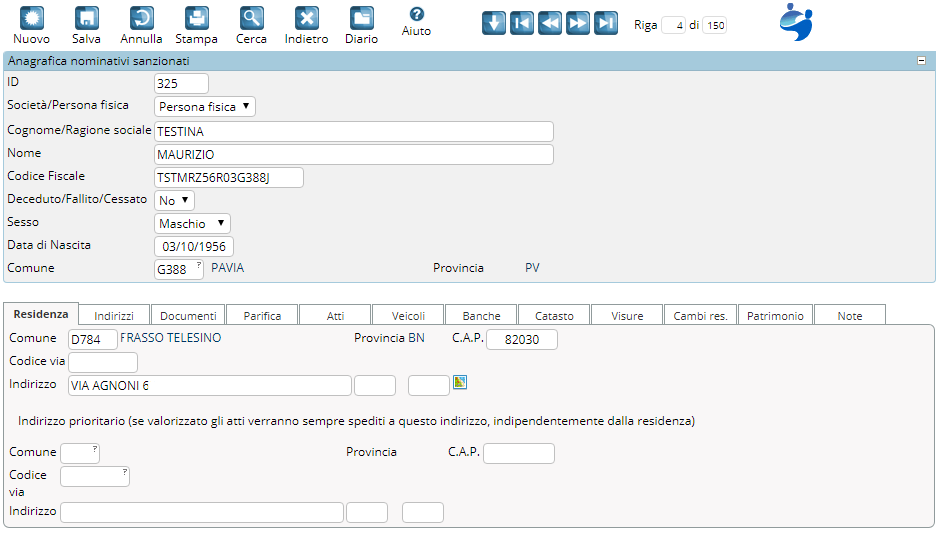Image resolution: width=941 pixels, height=535 pixels.
Task: Select the Patrimonio tab
Action: [775, 316]
